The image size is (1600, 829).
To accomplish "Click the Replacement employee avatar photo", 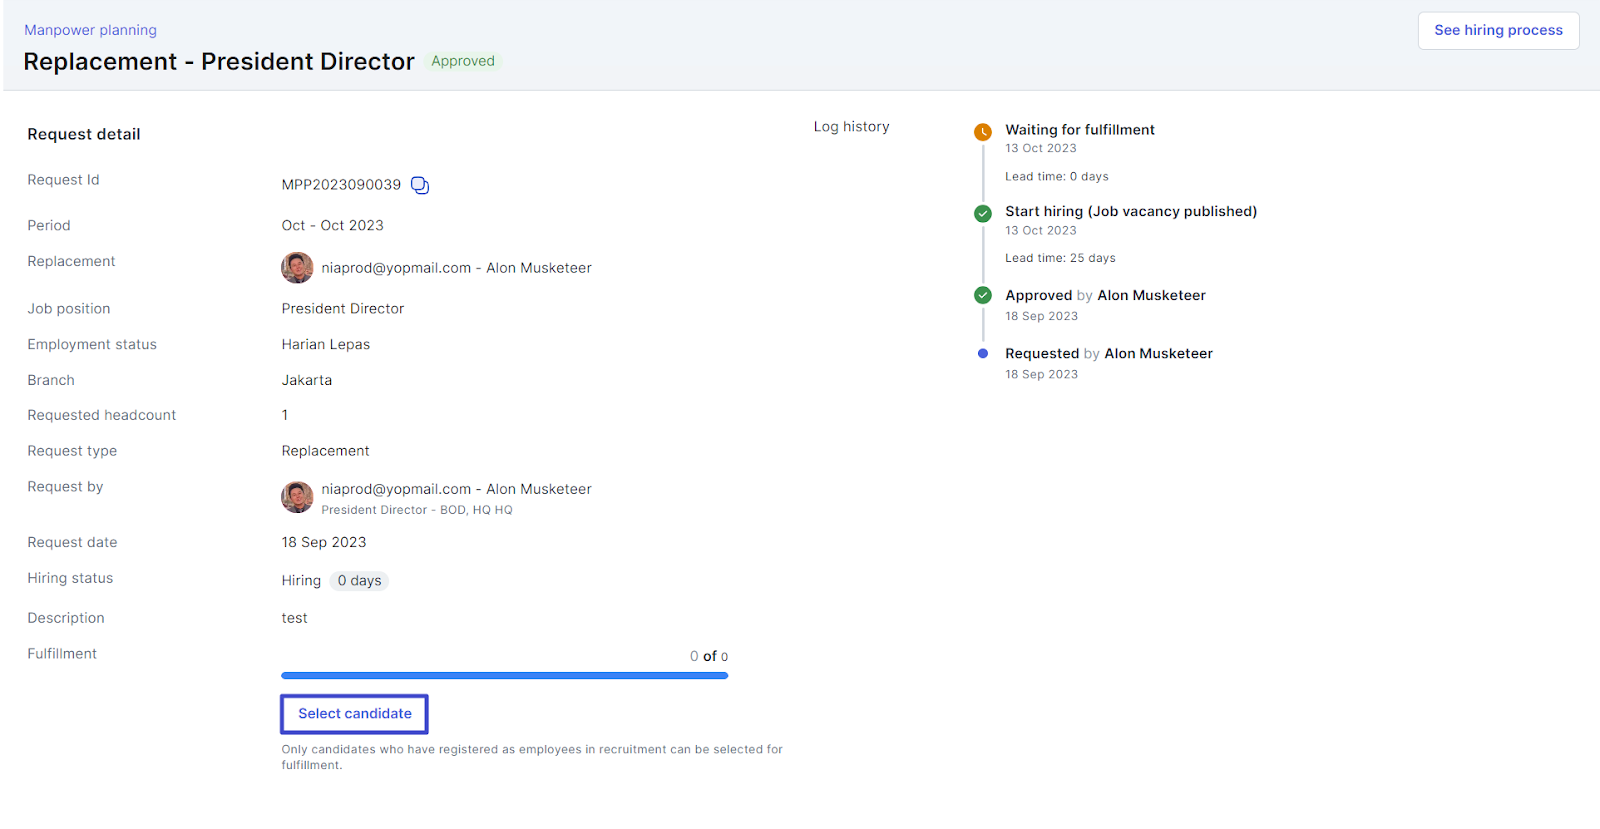I will tap(297, 268).
